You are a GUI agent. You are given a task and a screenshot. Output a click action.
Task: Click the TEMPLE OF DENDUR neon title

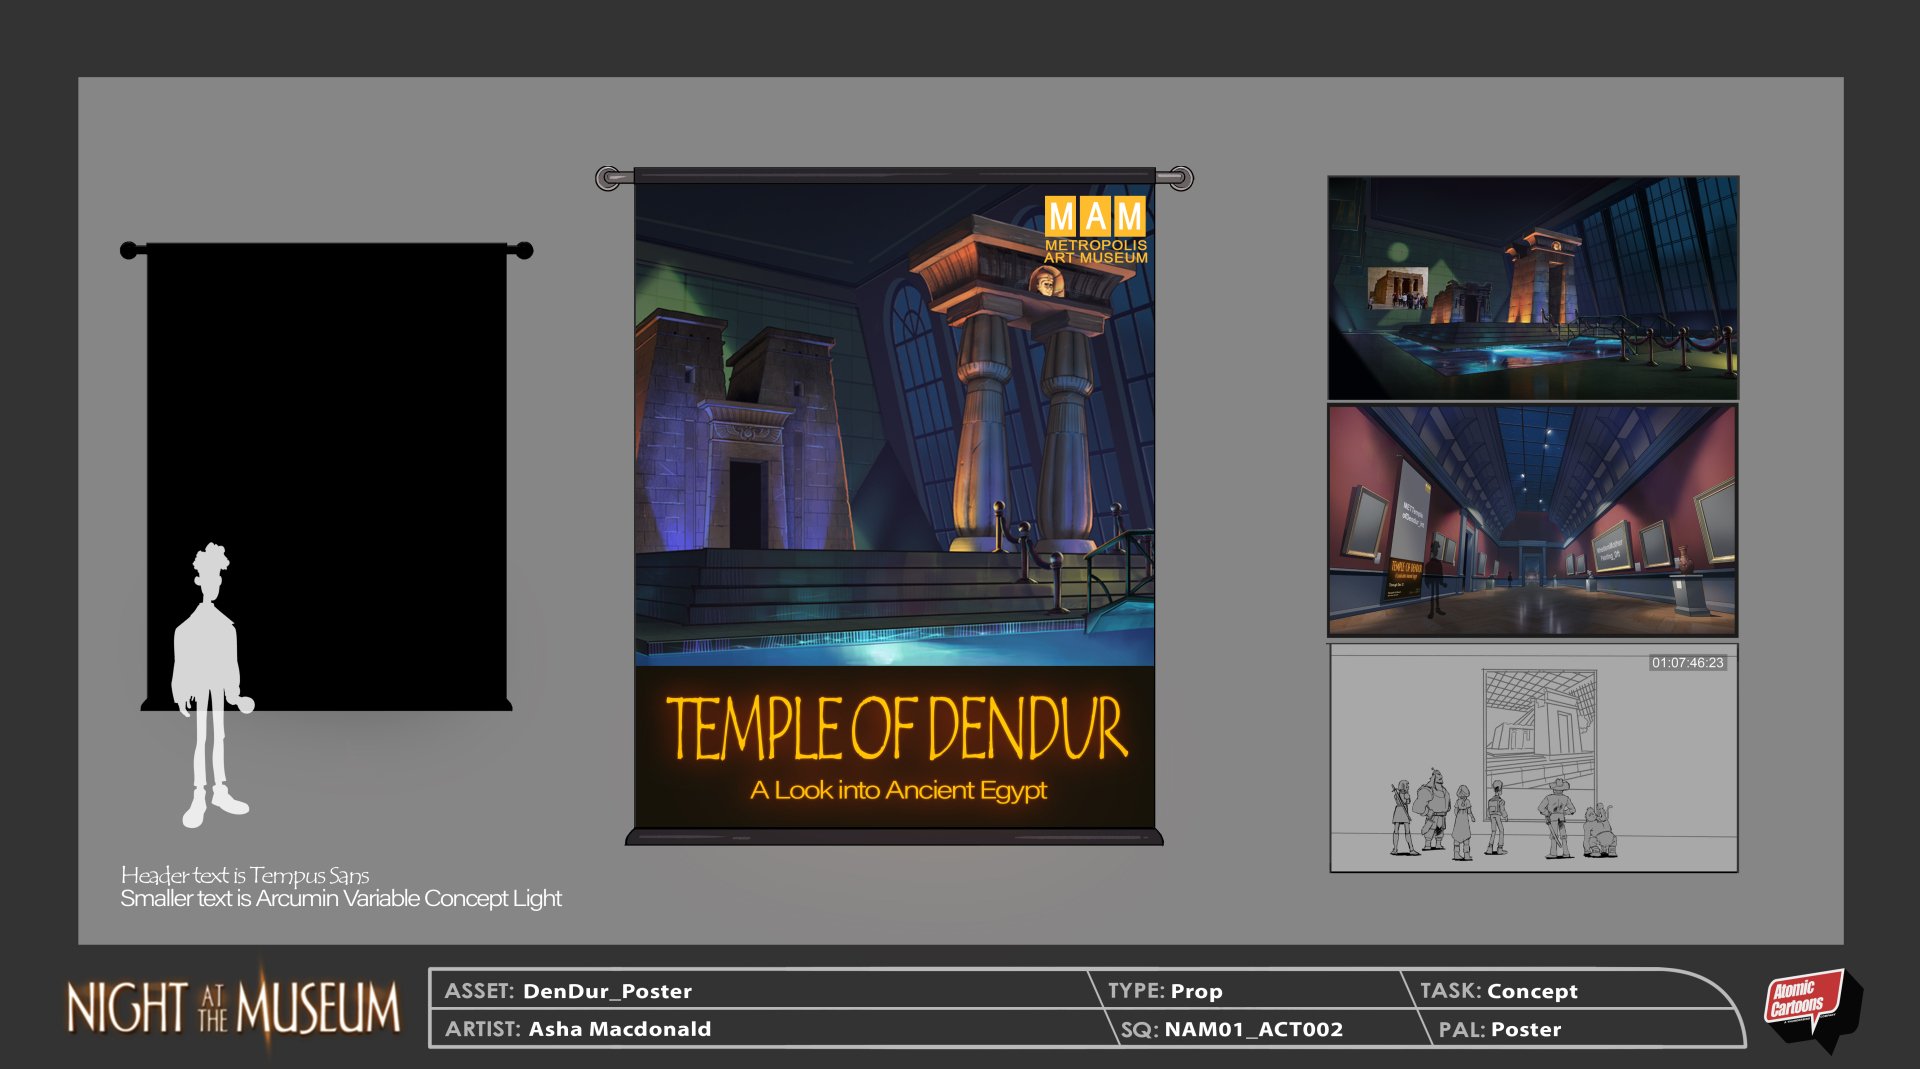(x=896, y=729)
